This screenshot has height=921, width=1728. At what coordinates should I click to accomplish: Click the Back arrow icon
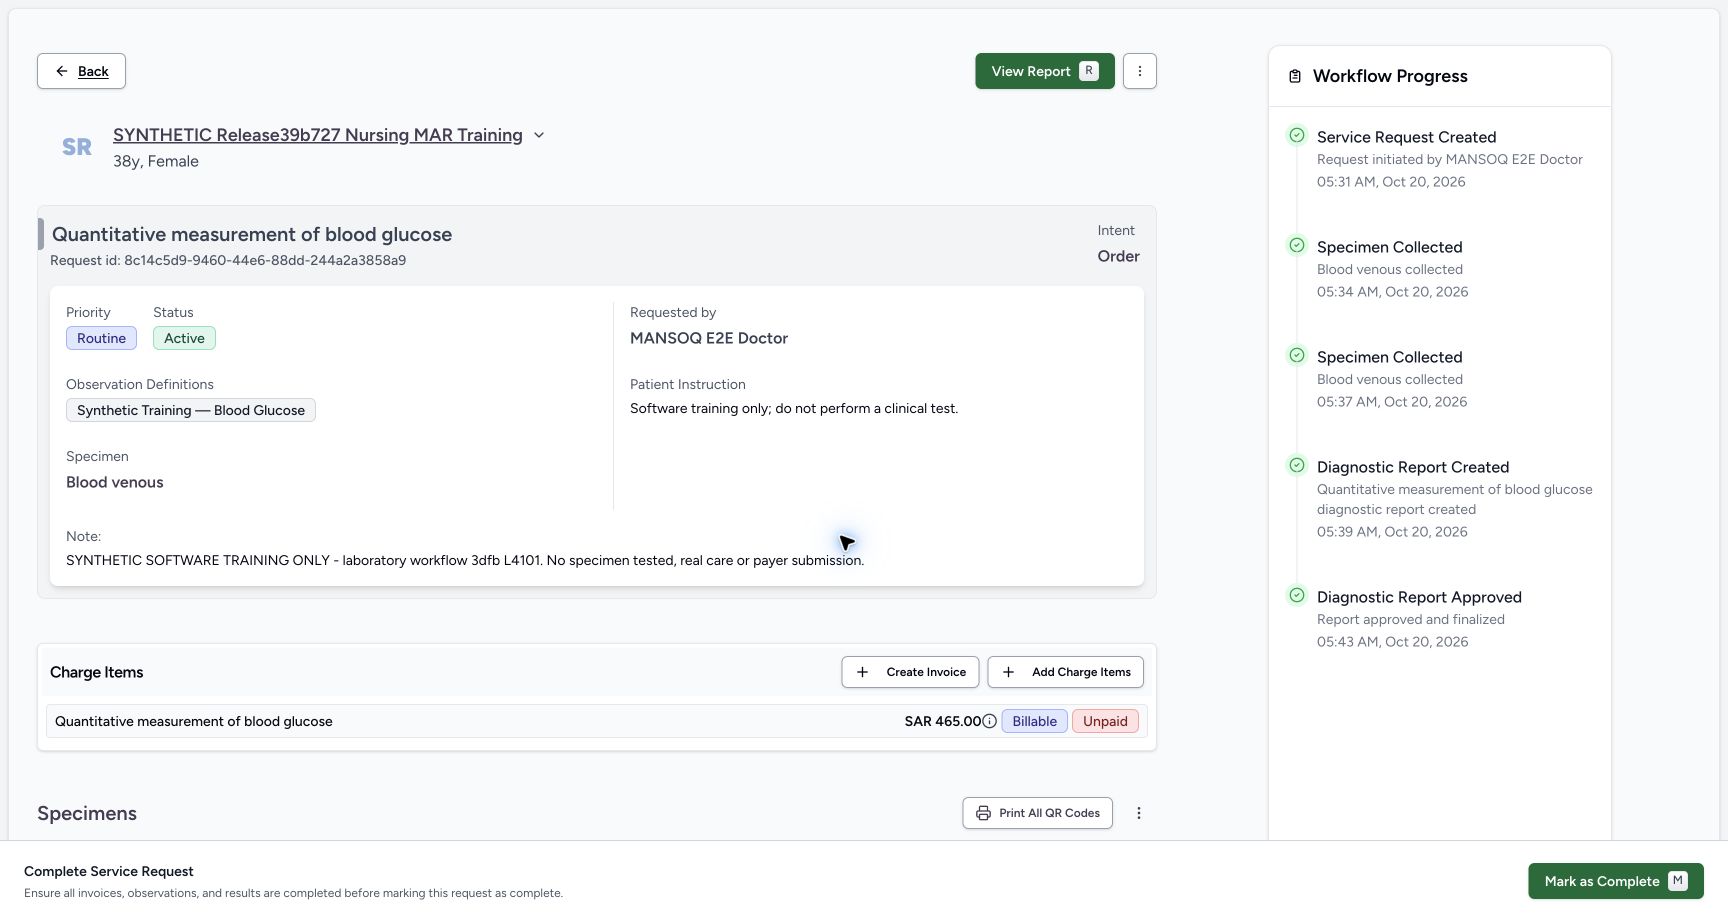point(62,71)
